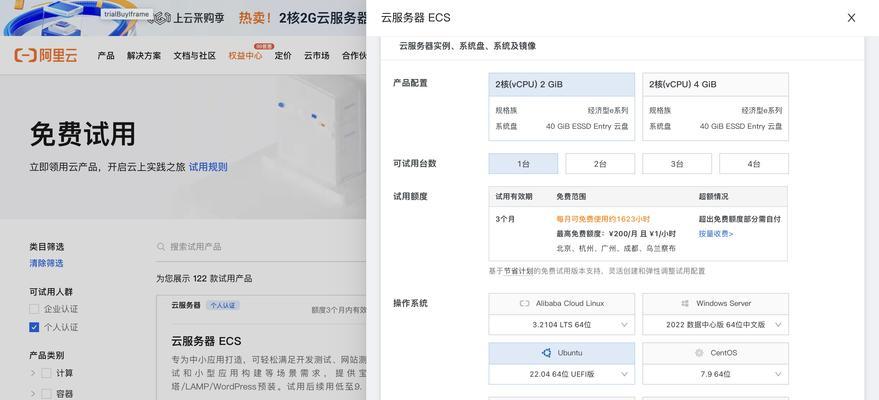Select Alibaba Cloud Linux operating system

(x=562, y=304)
